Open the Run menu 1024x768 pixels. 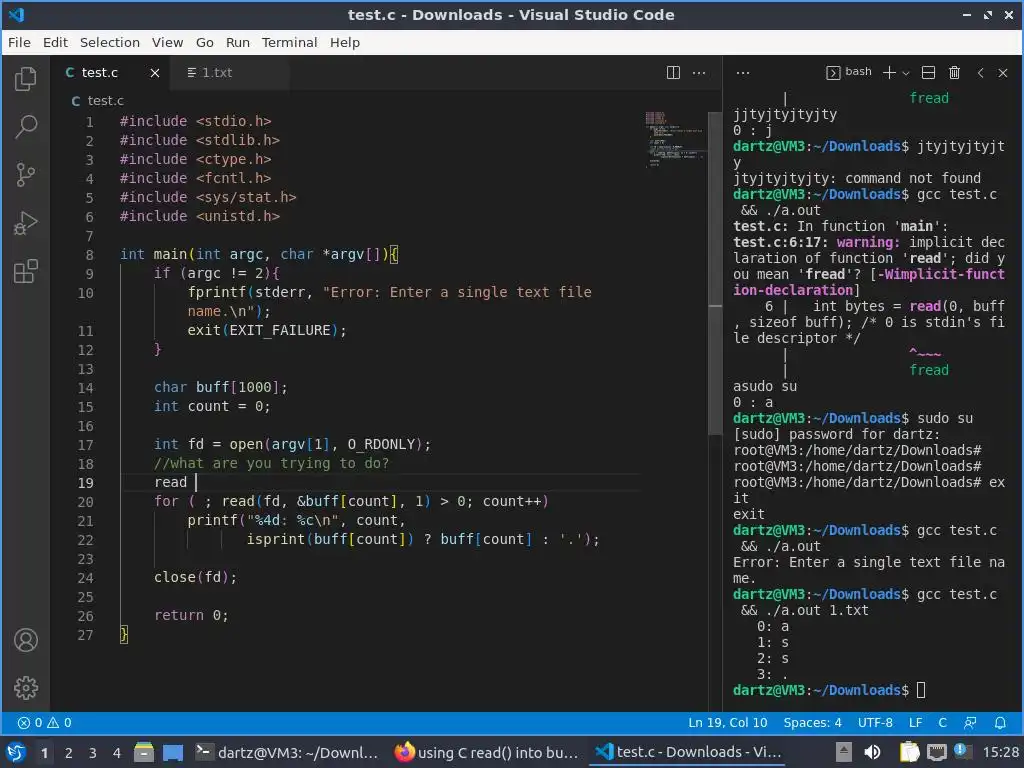pos(238,42)
